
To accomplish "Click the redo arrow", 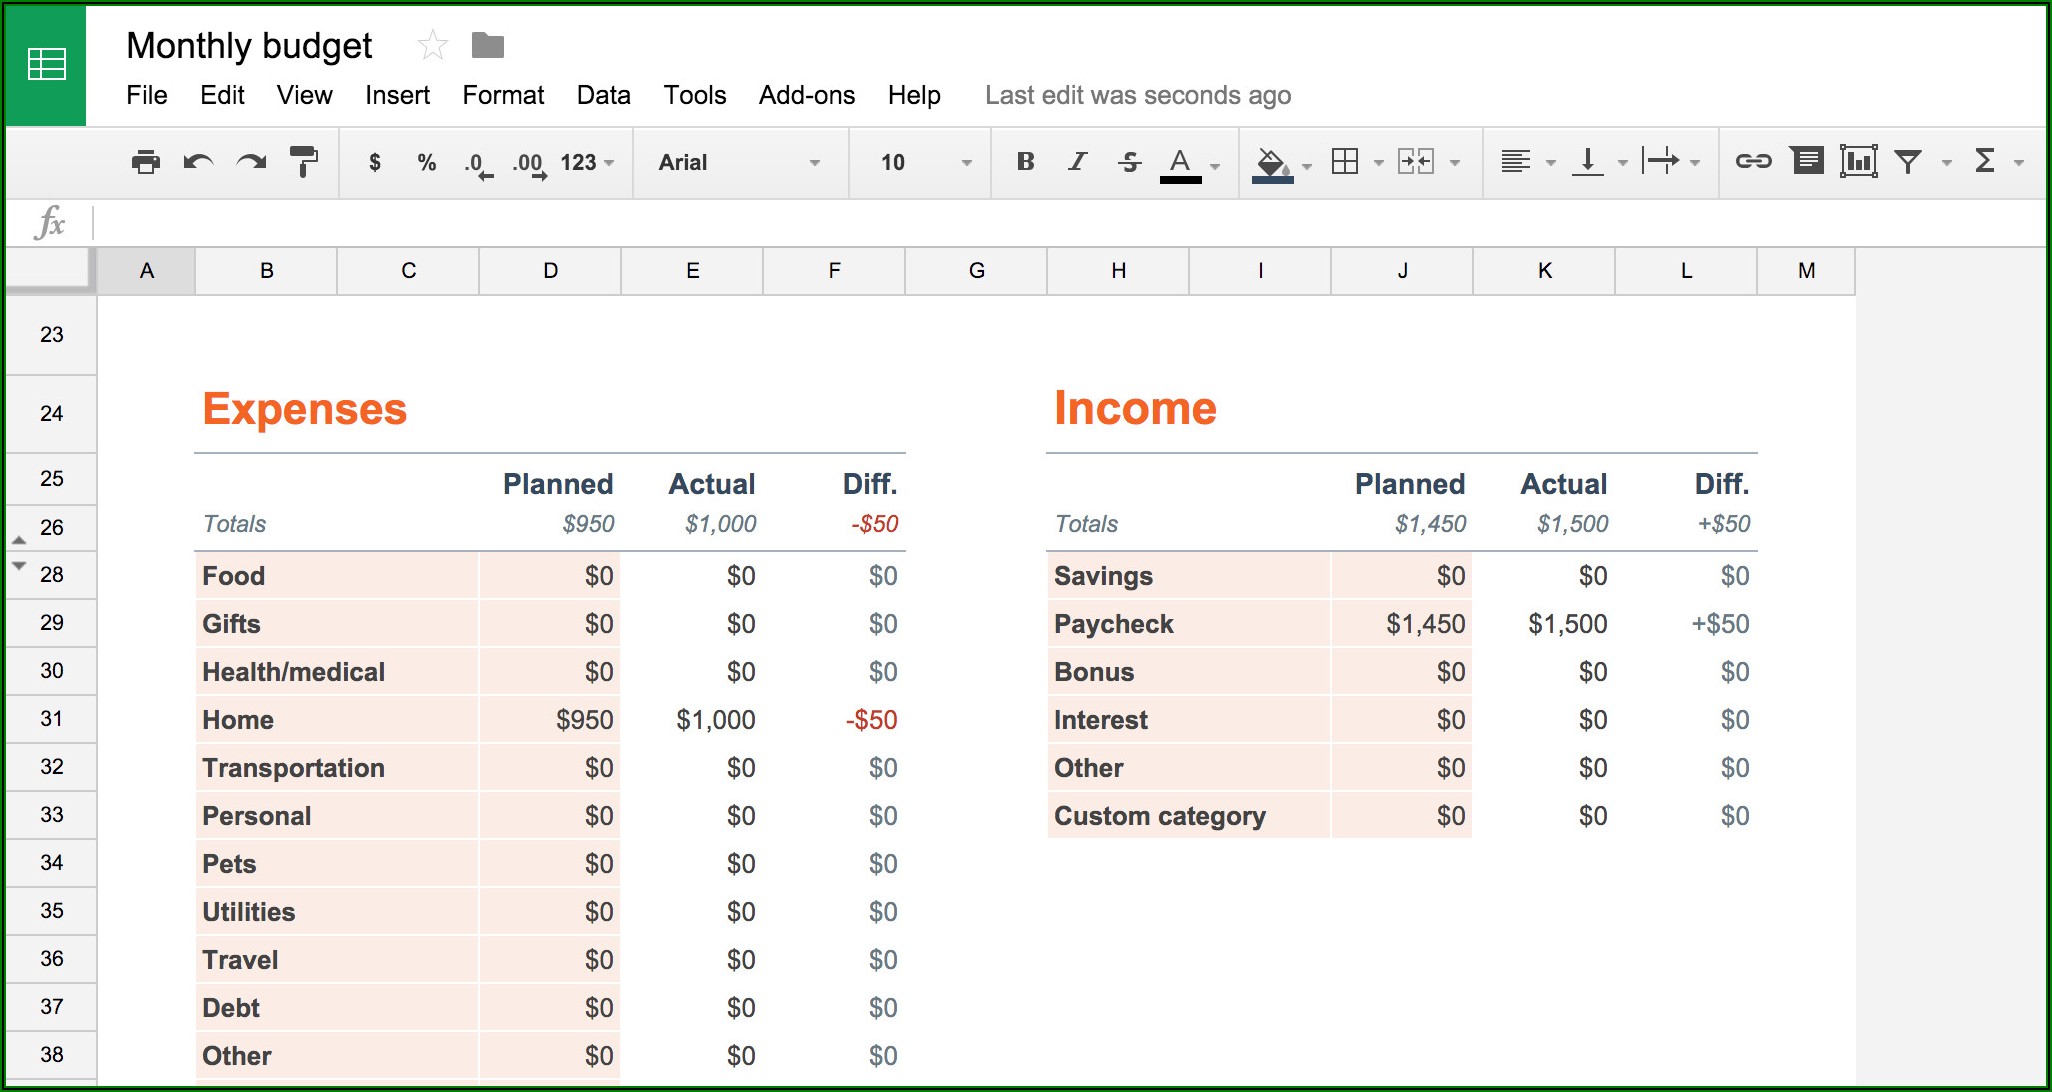I will (x=251, y=162).
